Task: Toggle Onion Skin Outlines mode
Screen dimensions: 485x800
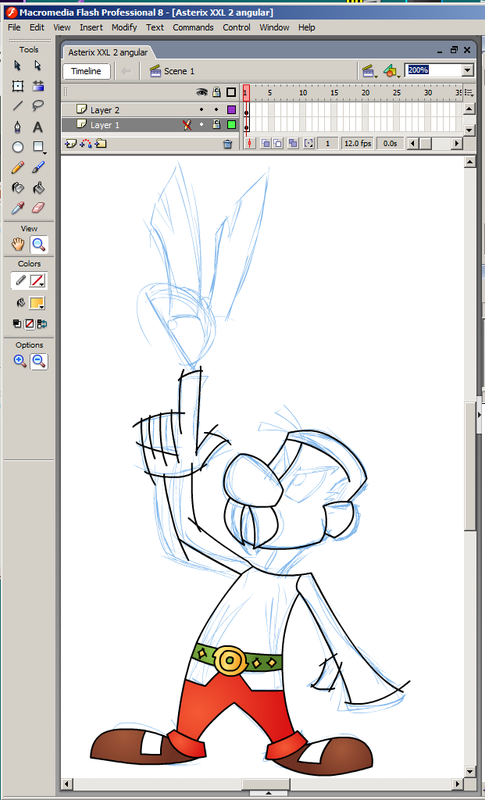Action: [x=278, y=143]
